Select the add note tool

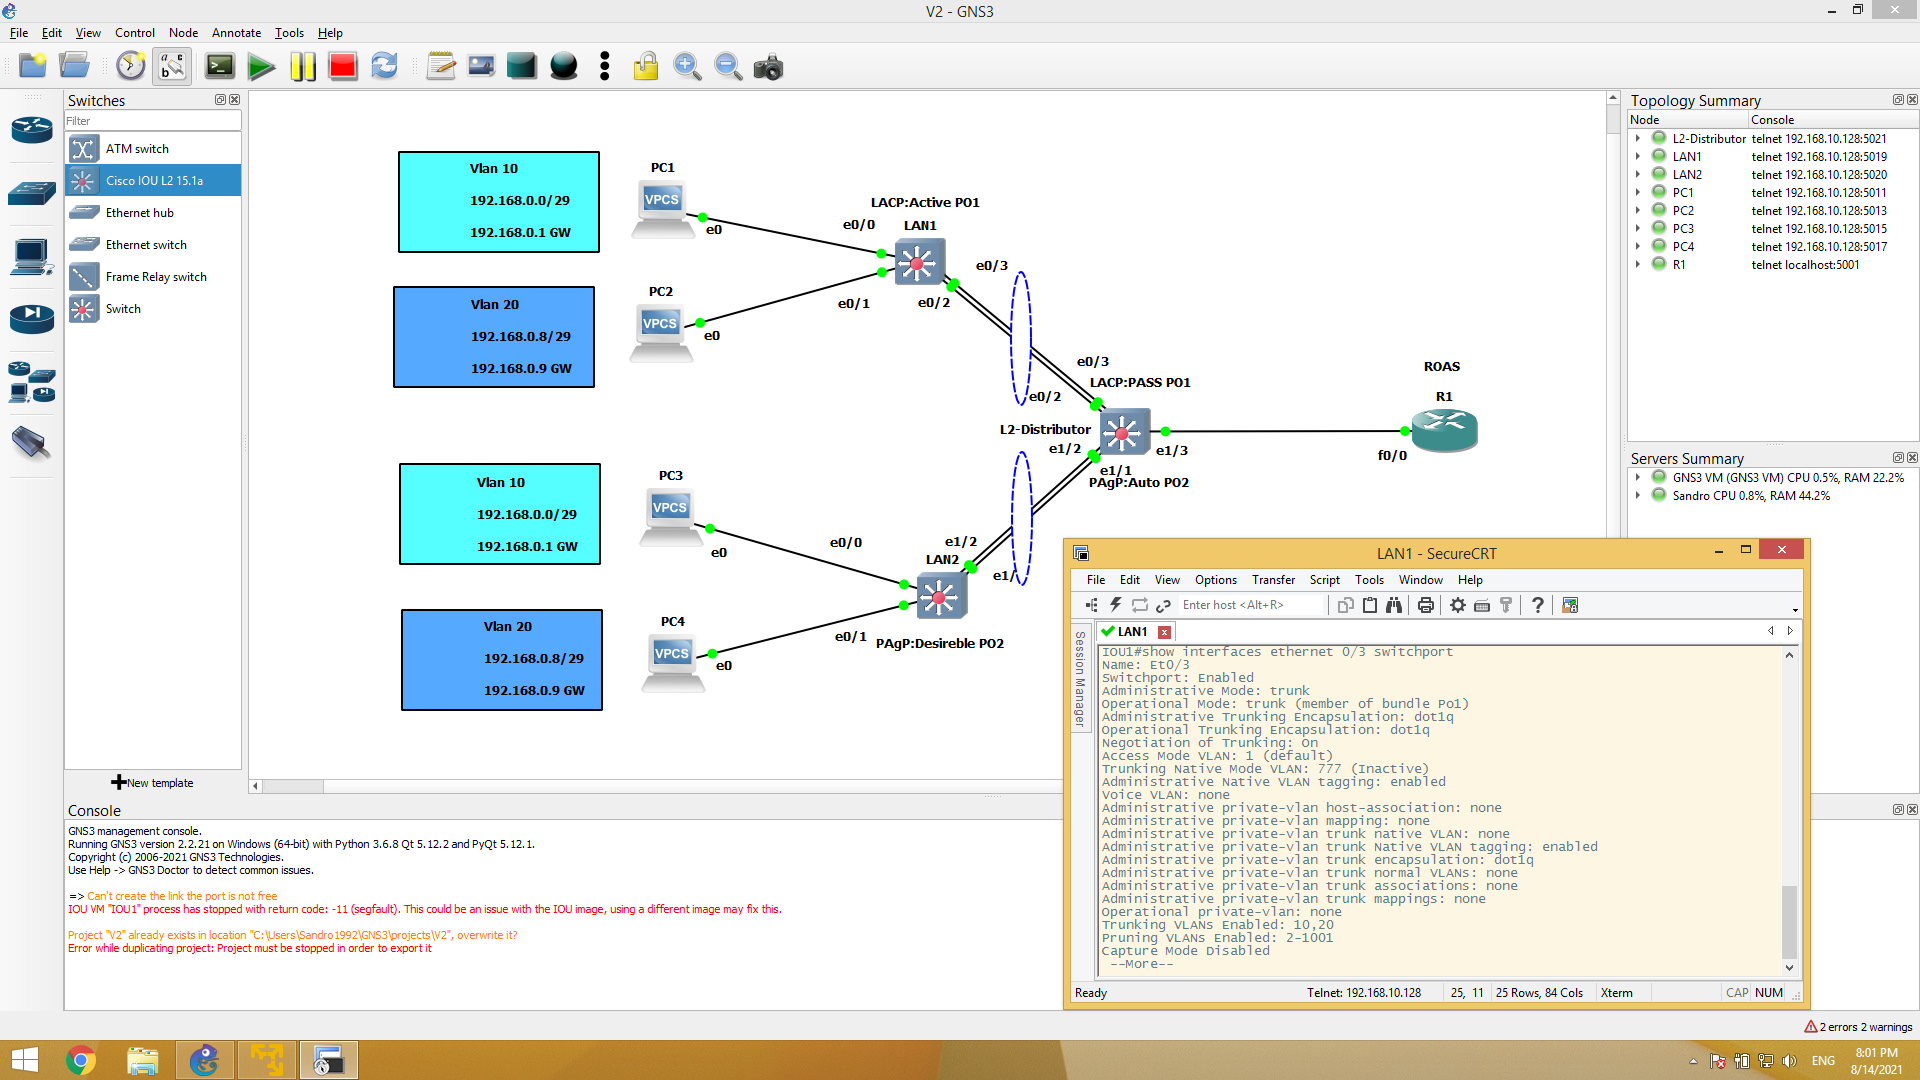coord(441,67)
